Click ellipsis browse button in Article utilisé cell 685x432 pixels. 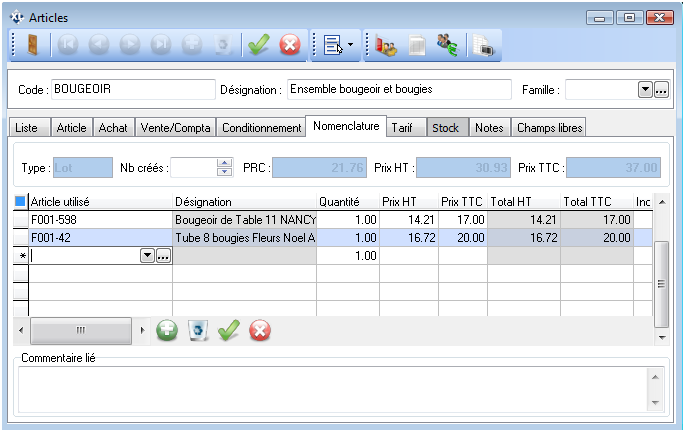tap(163, 256)
